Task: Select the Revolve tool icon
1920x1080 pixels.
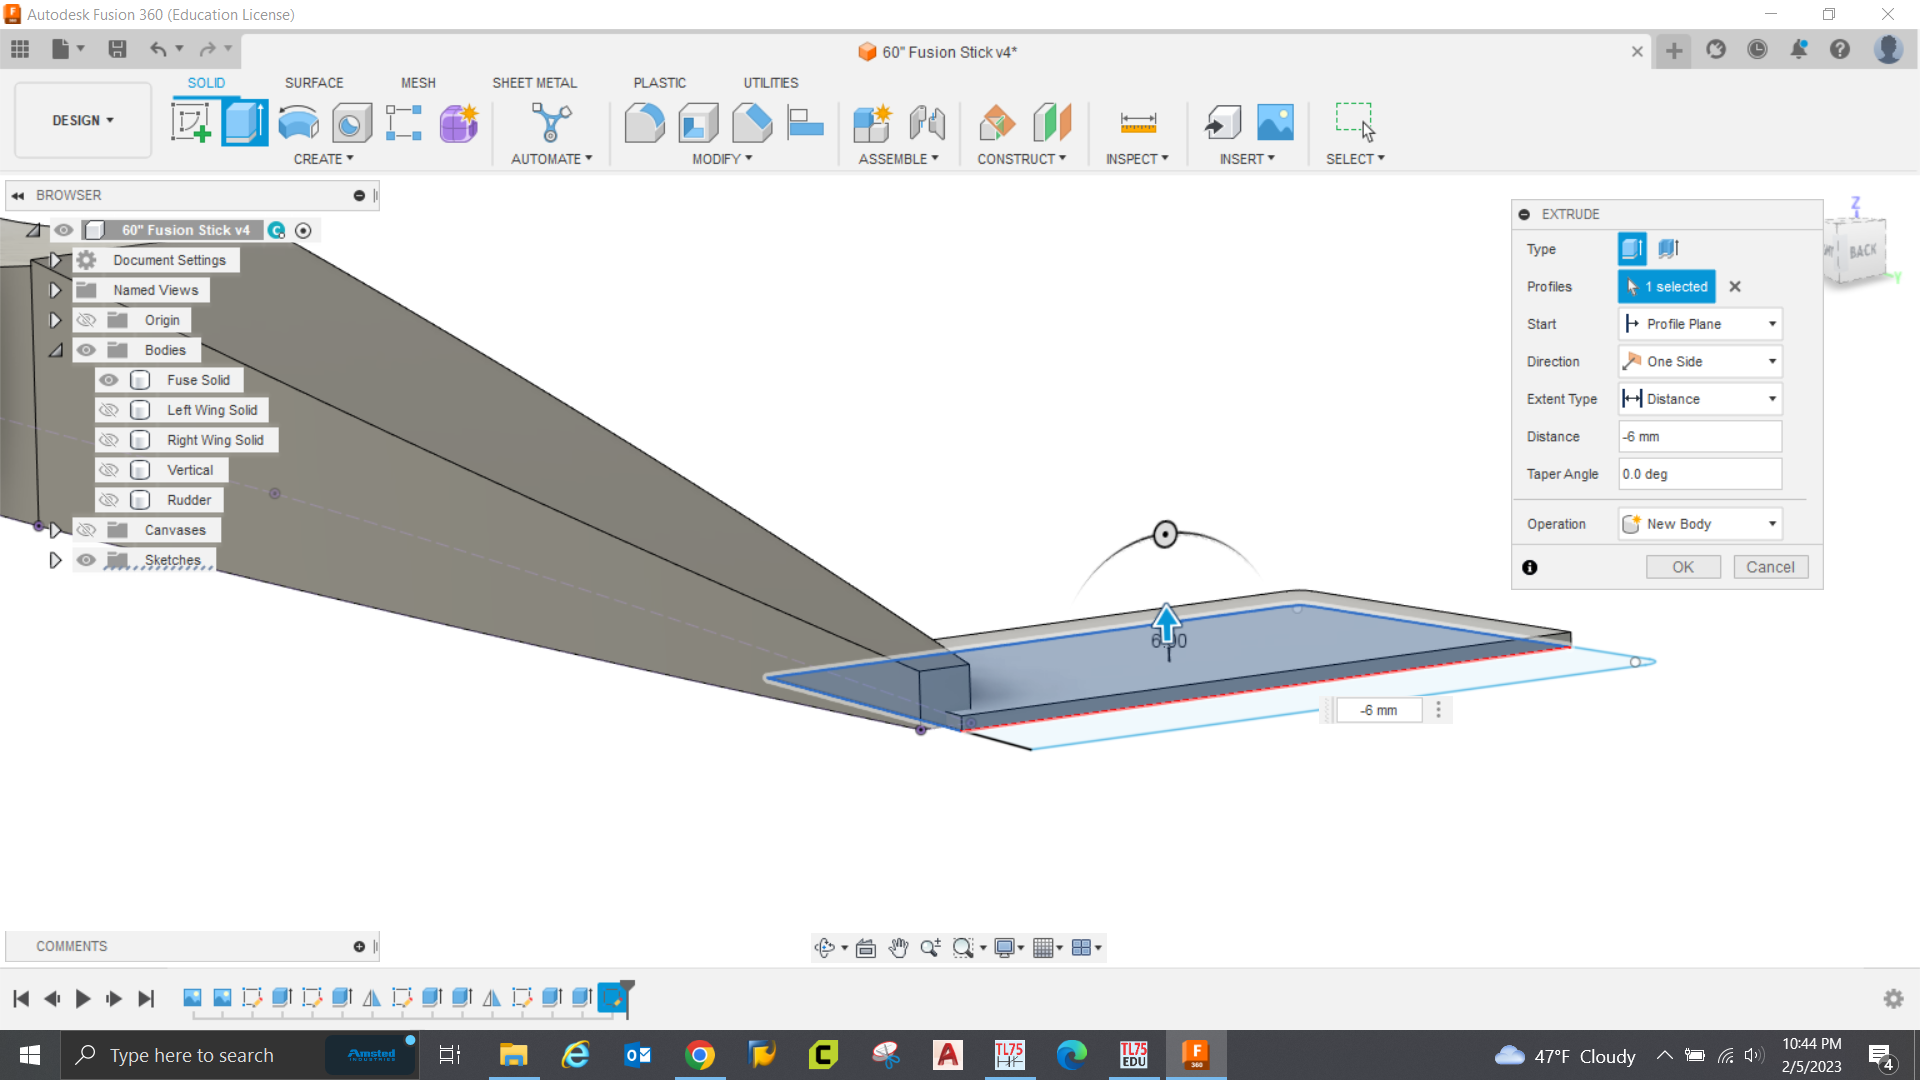Action: [x=298, y=123]
